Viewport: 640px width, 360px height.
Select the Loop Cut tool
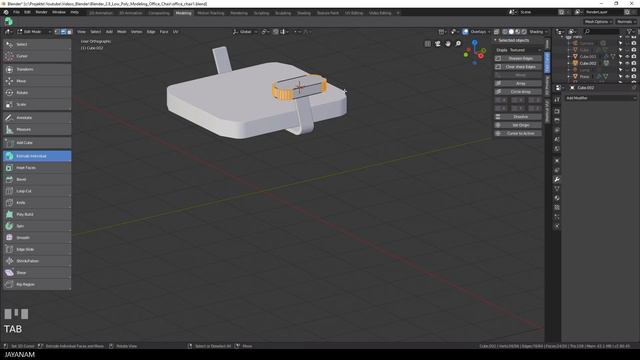click(37, 191)
